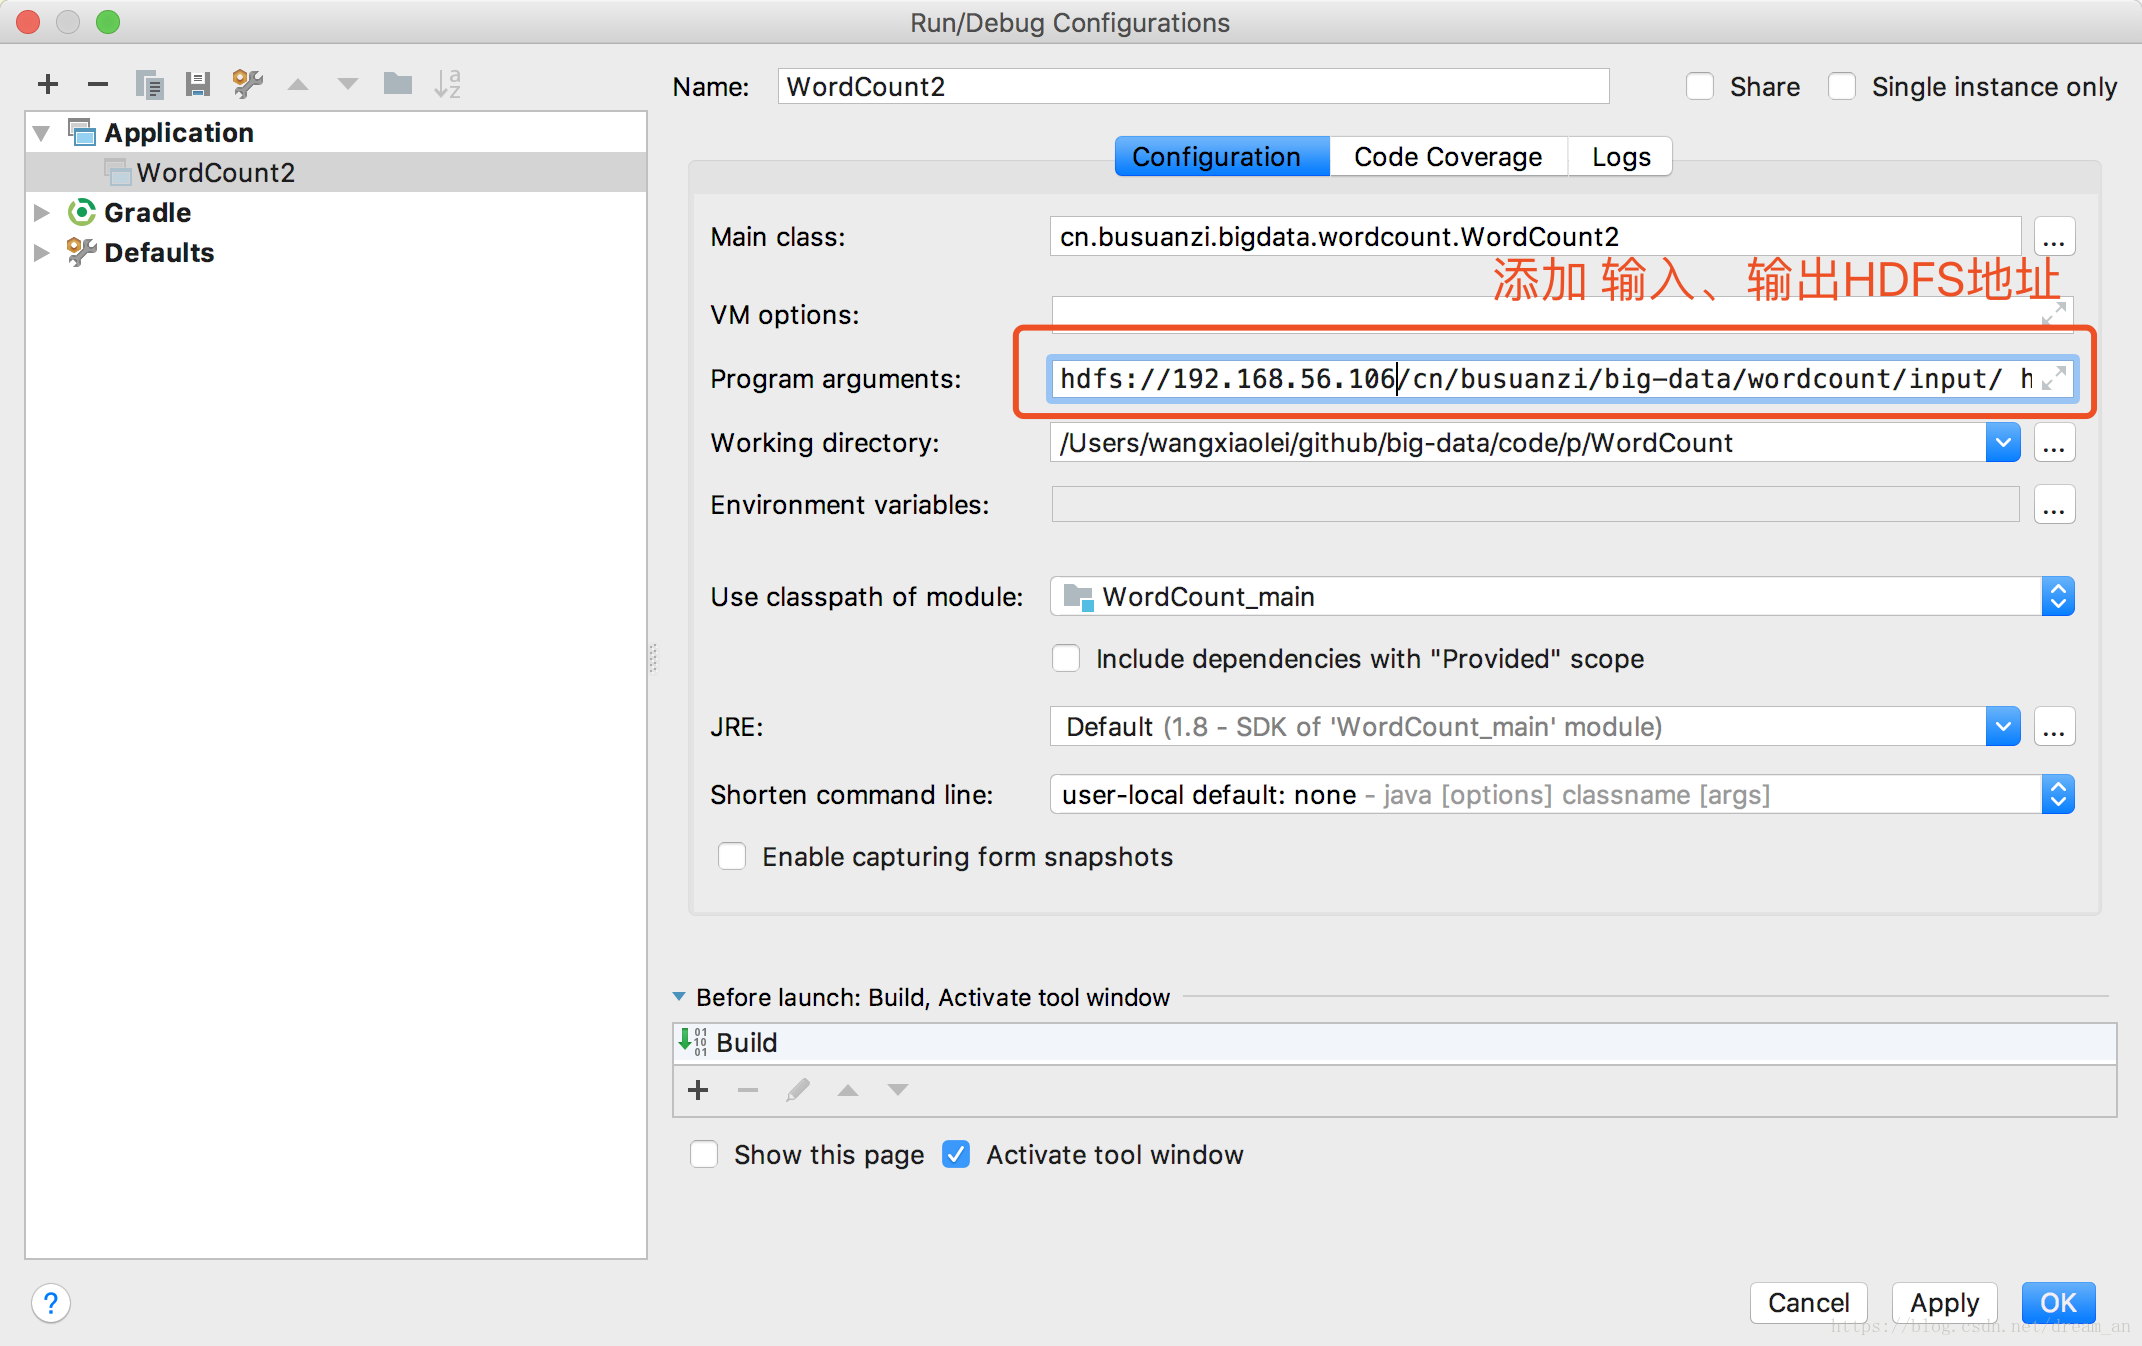
Task: Create new folder for configurations
Action: [x=398, y=84]
